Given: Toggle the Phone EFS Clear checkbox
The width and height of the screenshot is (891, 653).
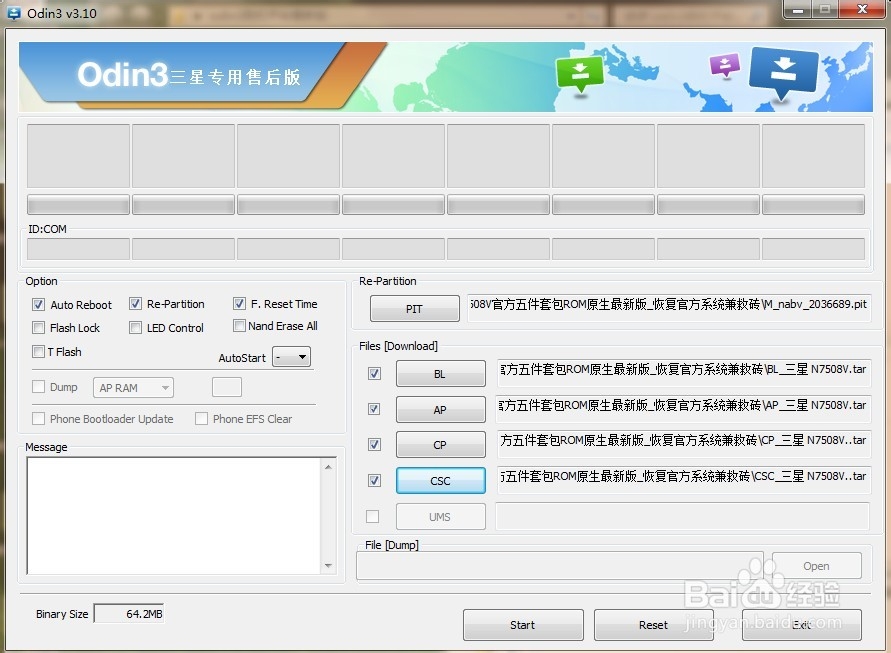Looking at the screenshot, I should click(201, 419).
